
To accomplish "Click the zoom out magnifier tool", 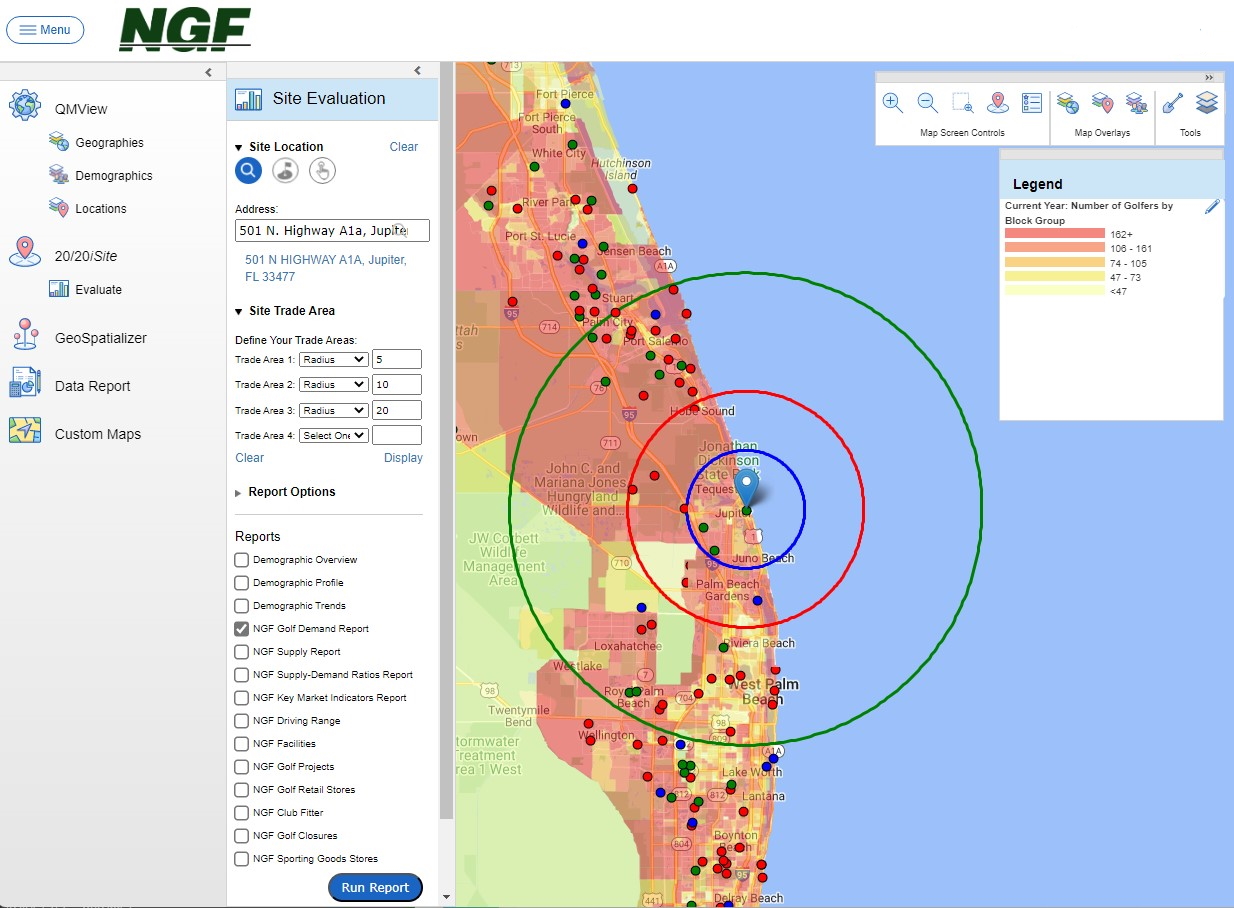I will (927, 102).
